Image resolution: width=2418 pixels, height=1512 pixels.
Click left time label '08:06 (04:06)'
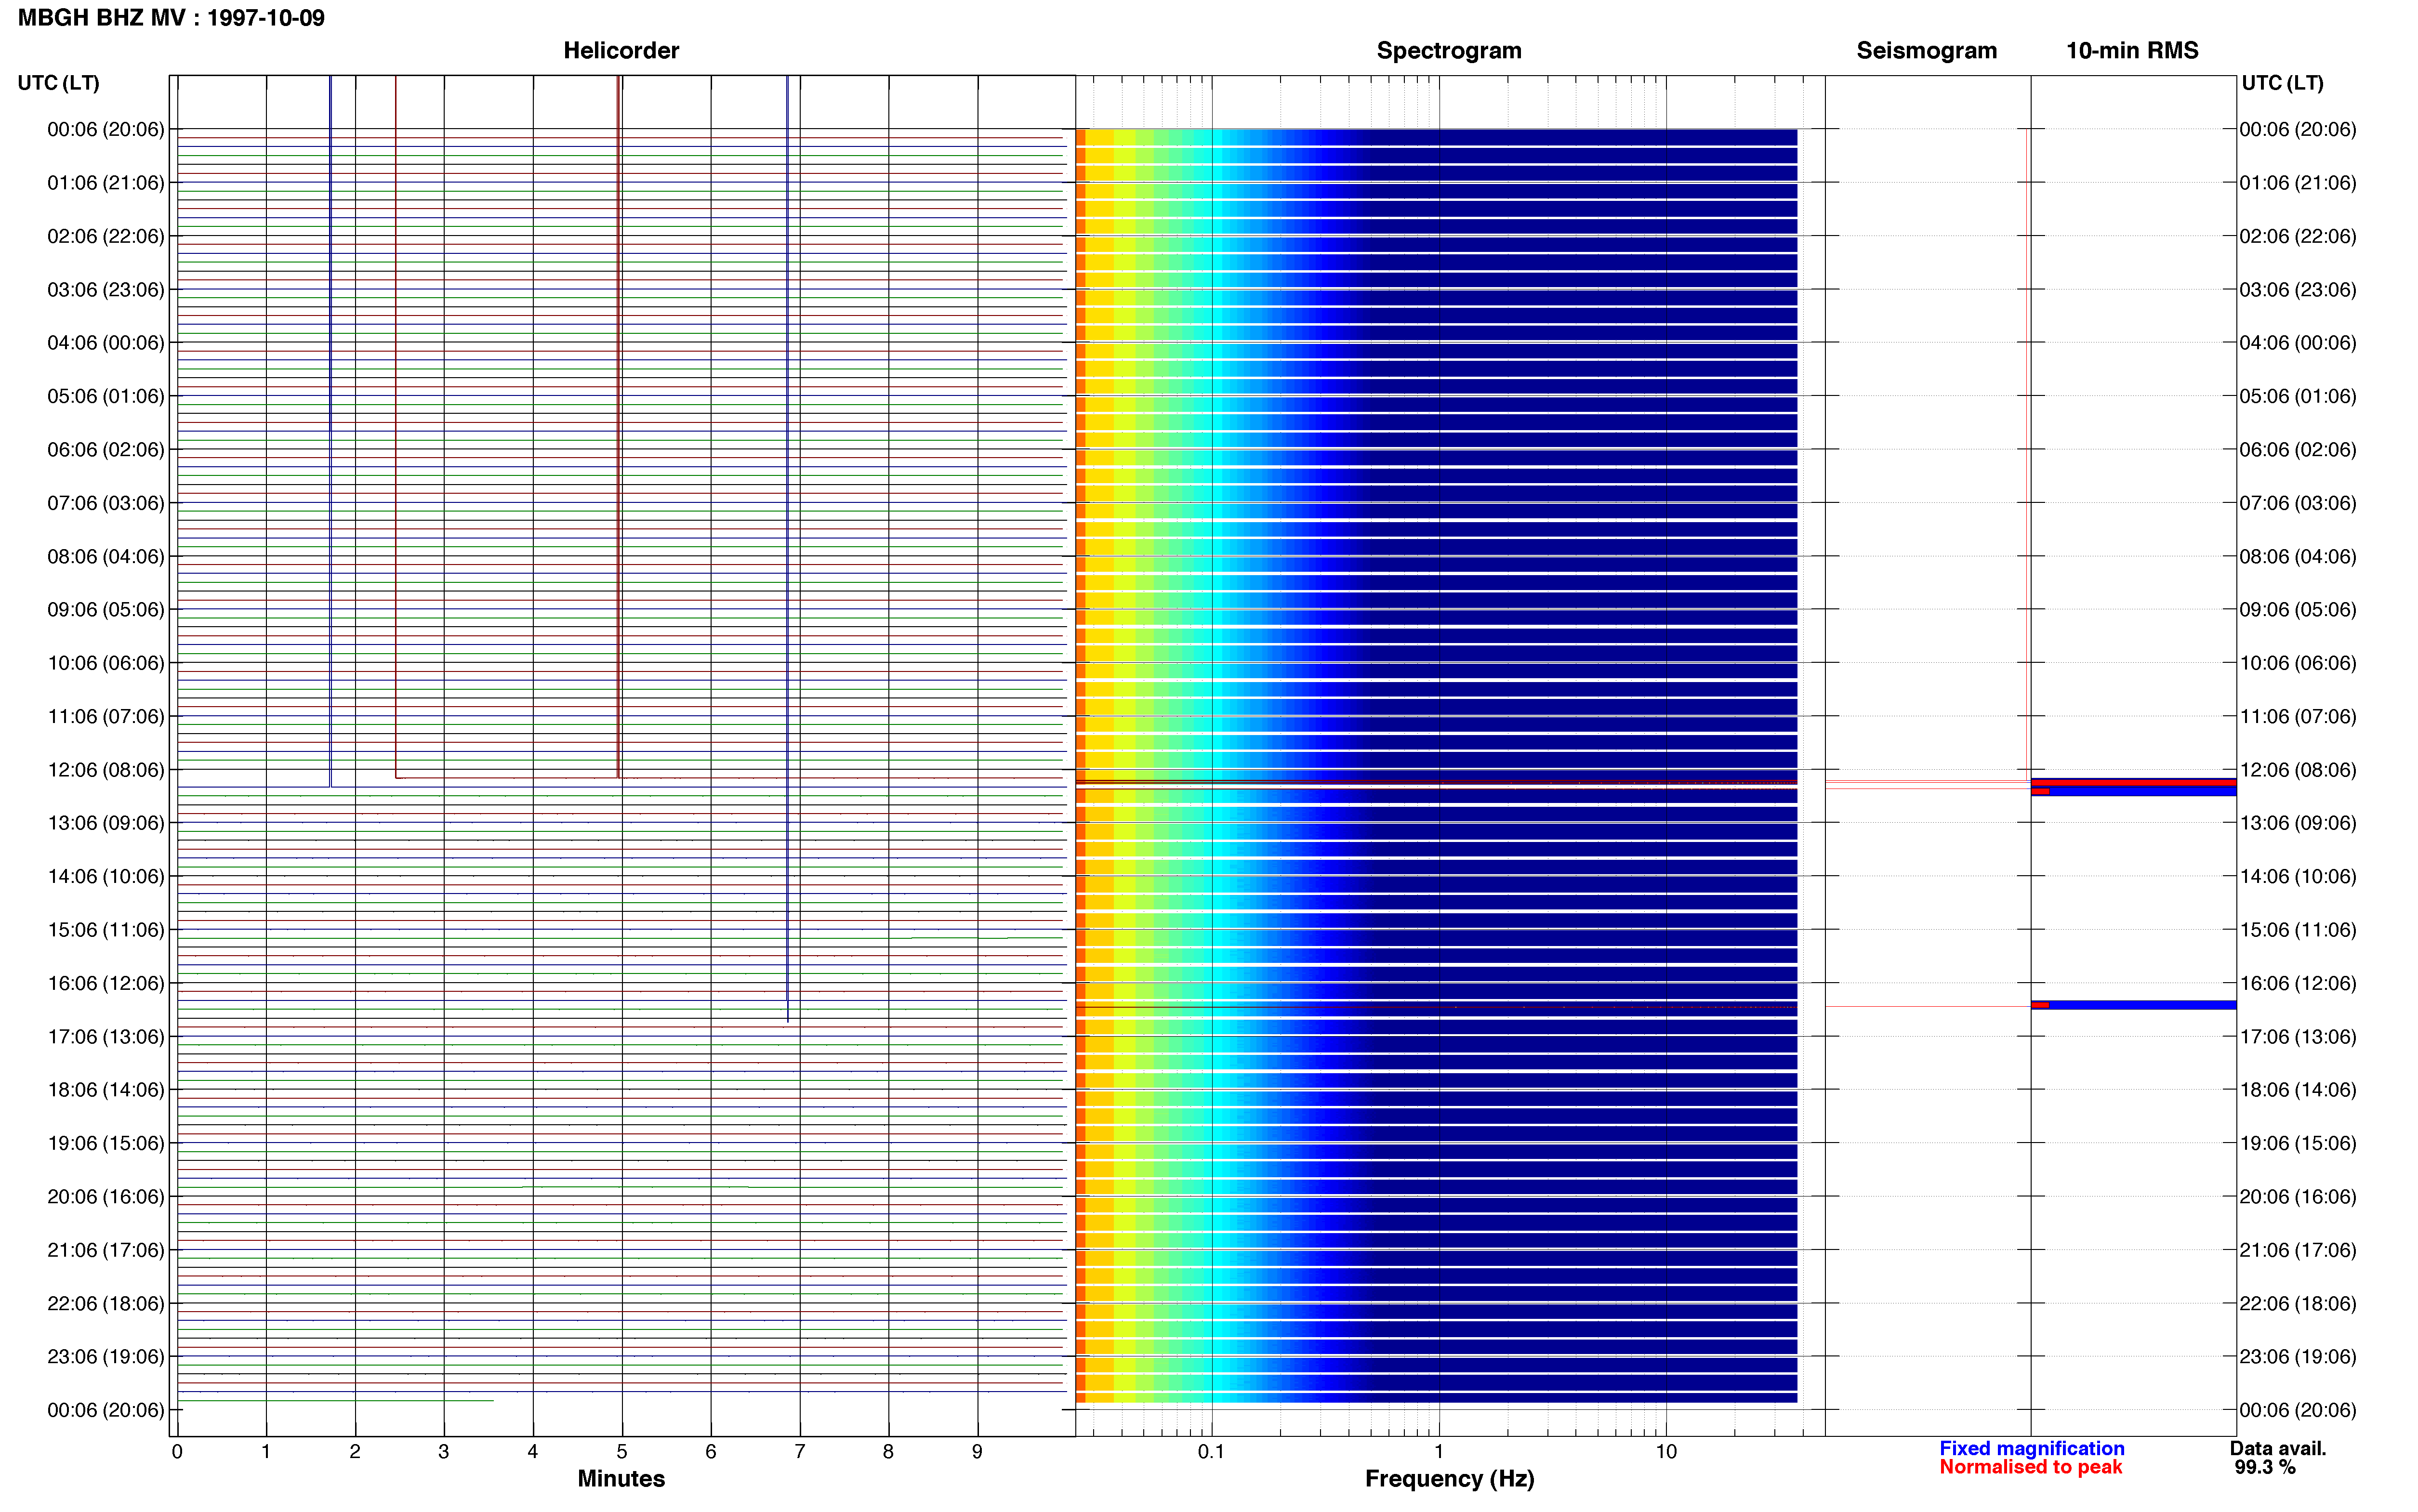pyautogui.click(x=106, y=556)
